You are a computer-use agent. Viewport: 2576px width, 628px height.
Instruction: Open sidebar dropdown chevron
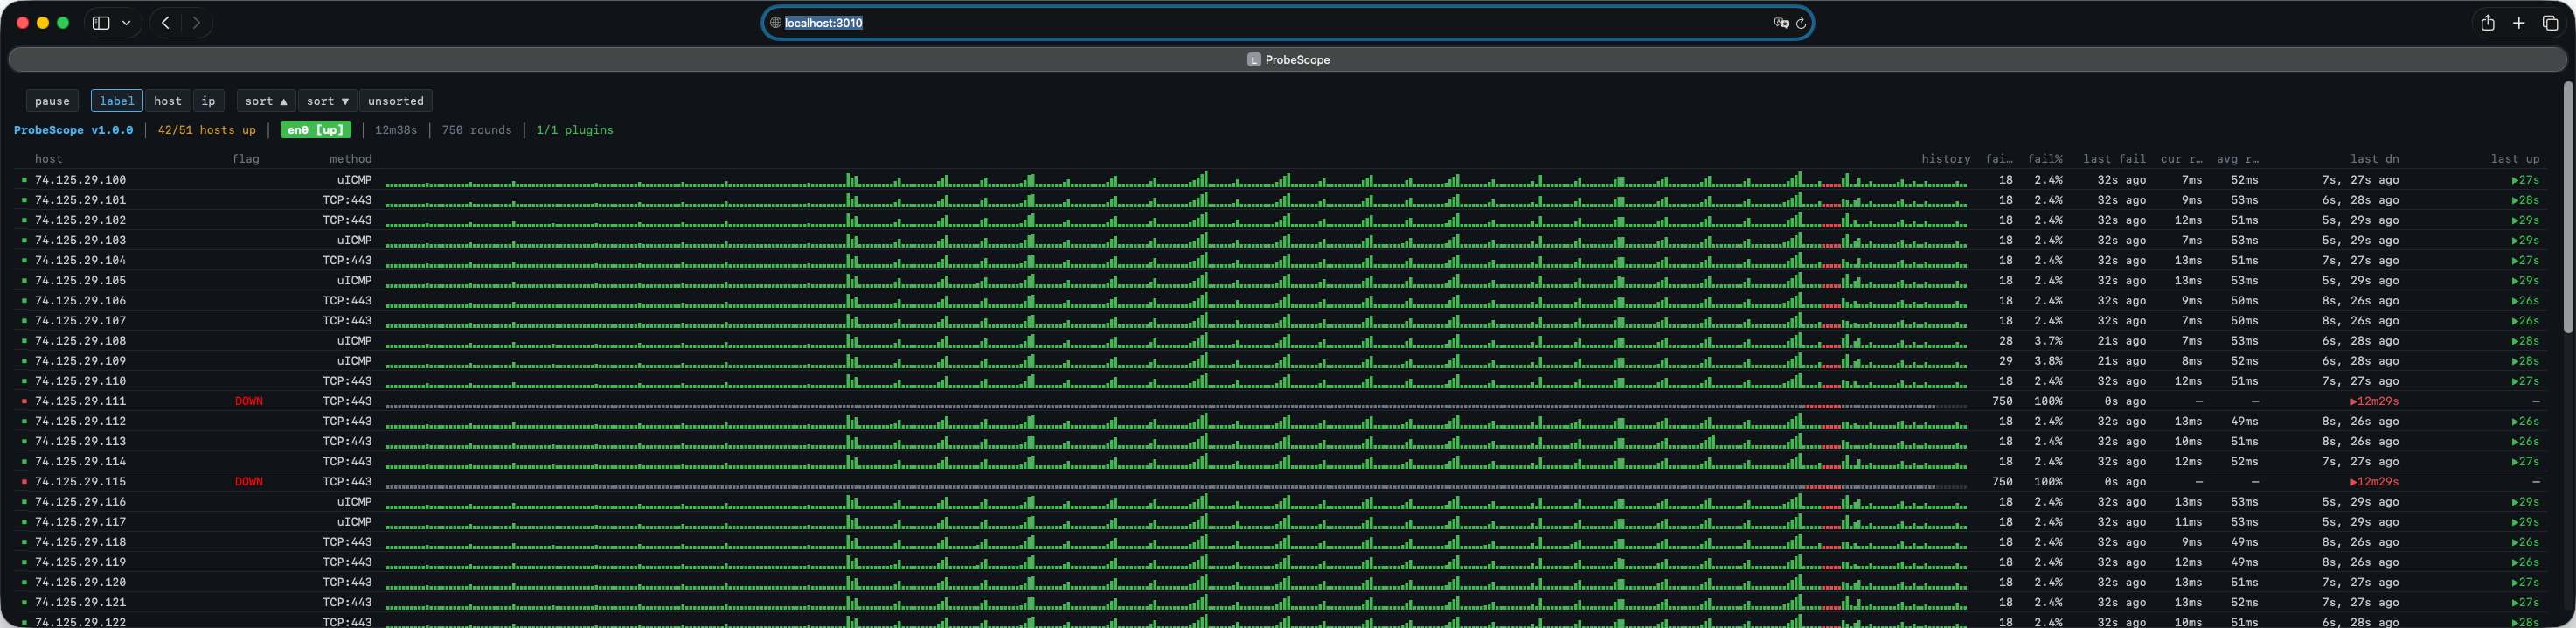pos(126,23)
